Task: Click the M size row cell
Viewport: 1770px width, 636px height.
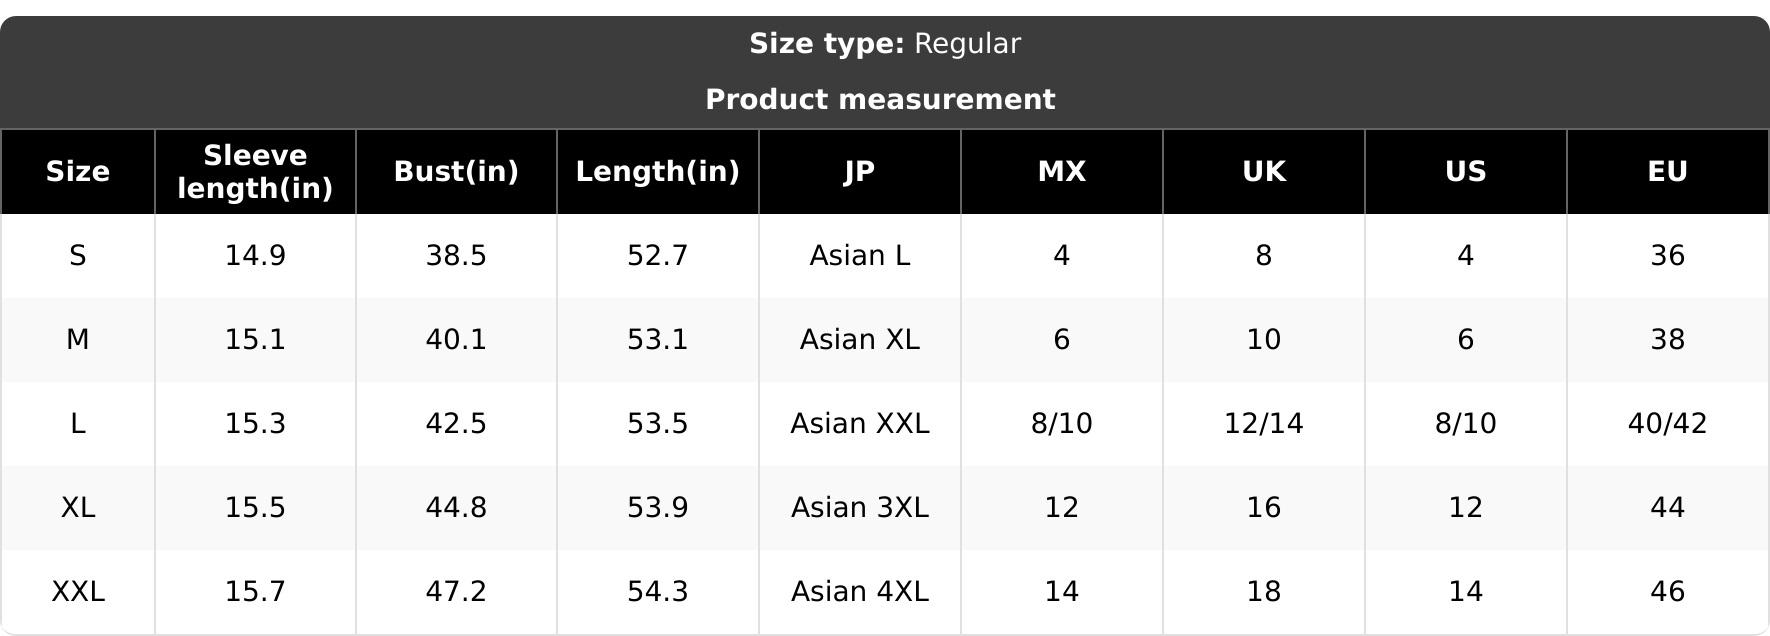Action: (x=78, y=340)
